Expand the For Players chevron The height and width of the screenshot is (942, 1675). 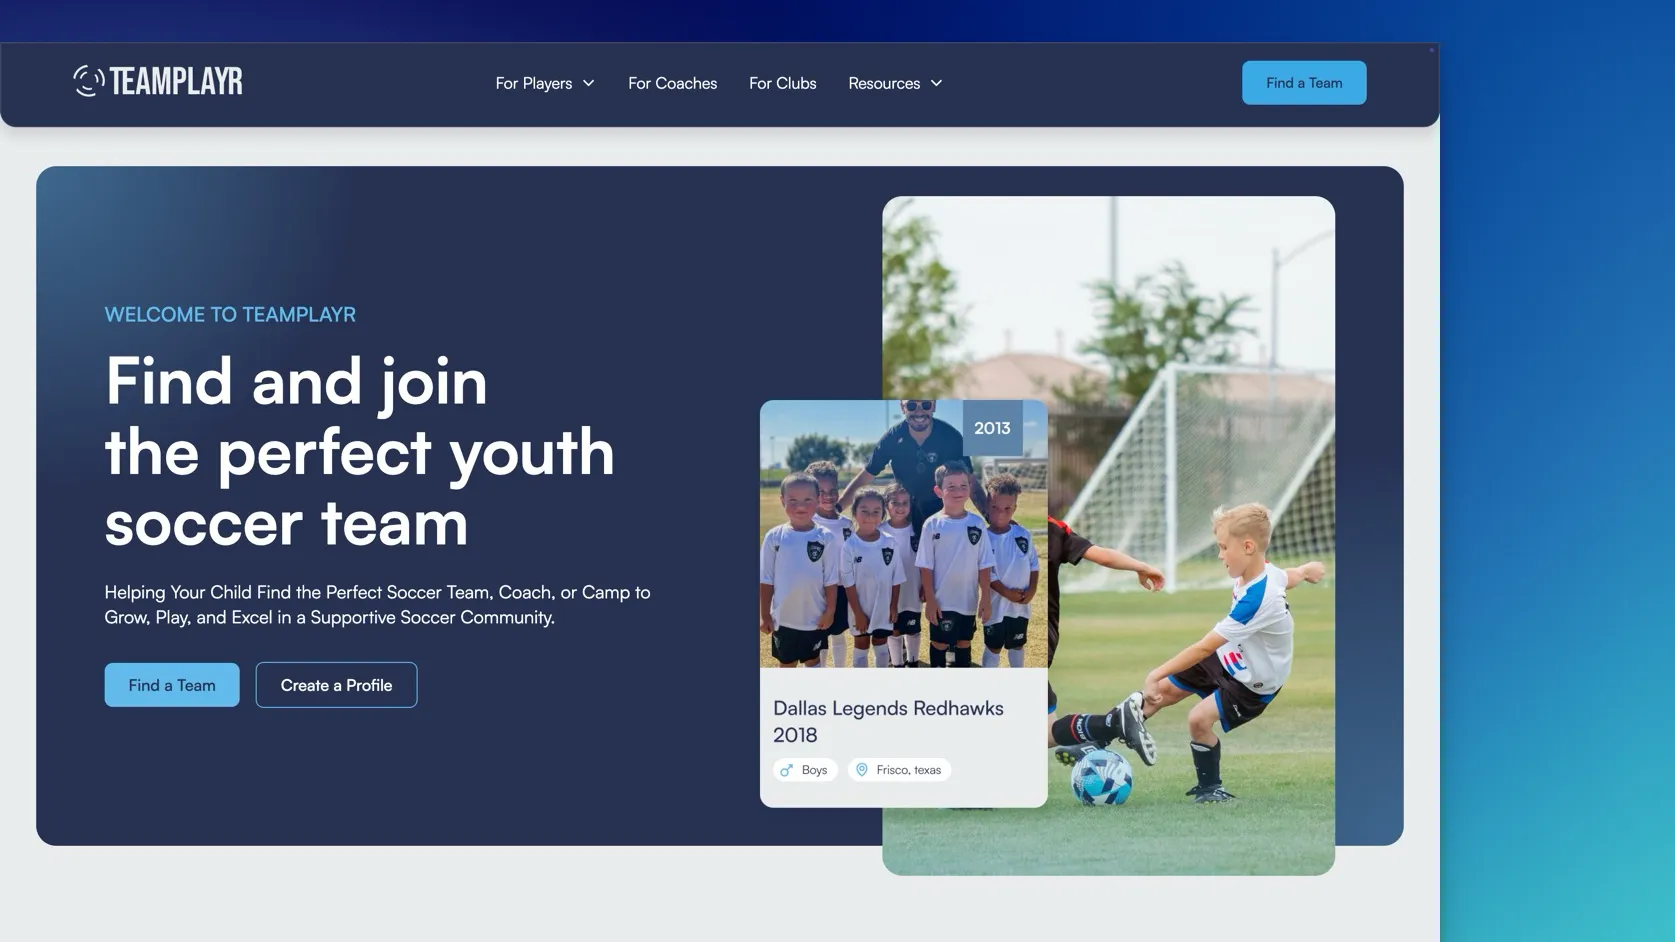[589, 83]
